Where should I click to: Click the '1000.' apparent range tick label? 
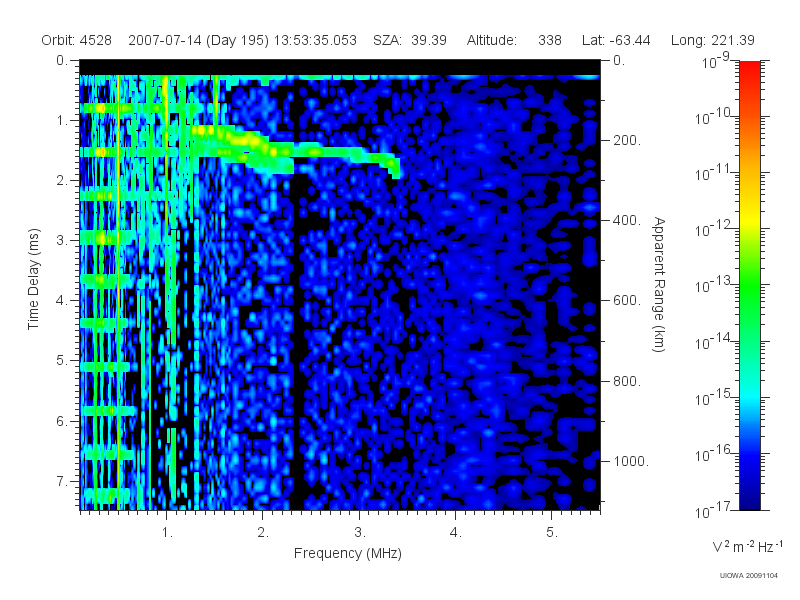[x=631, y=461]
